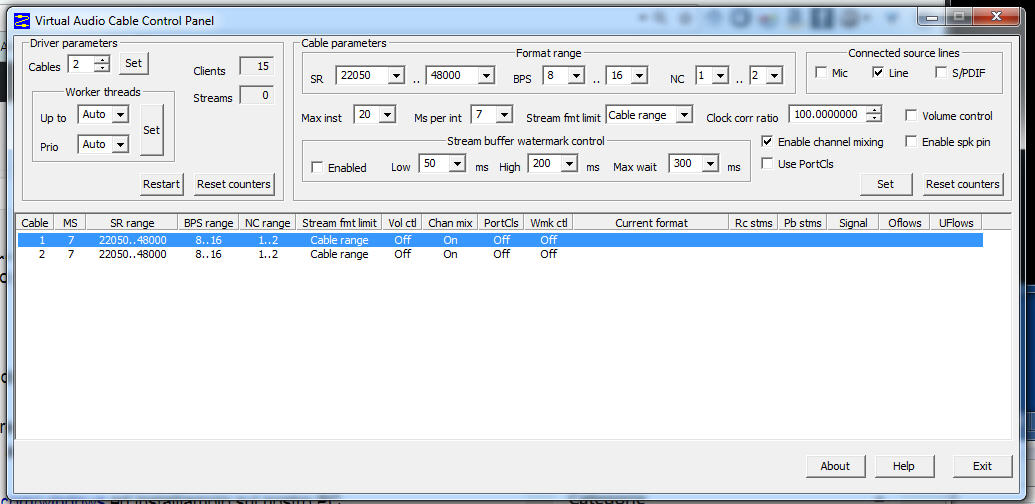Click the Signal column header

point(853,223)
